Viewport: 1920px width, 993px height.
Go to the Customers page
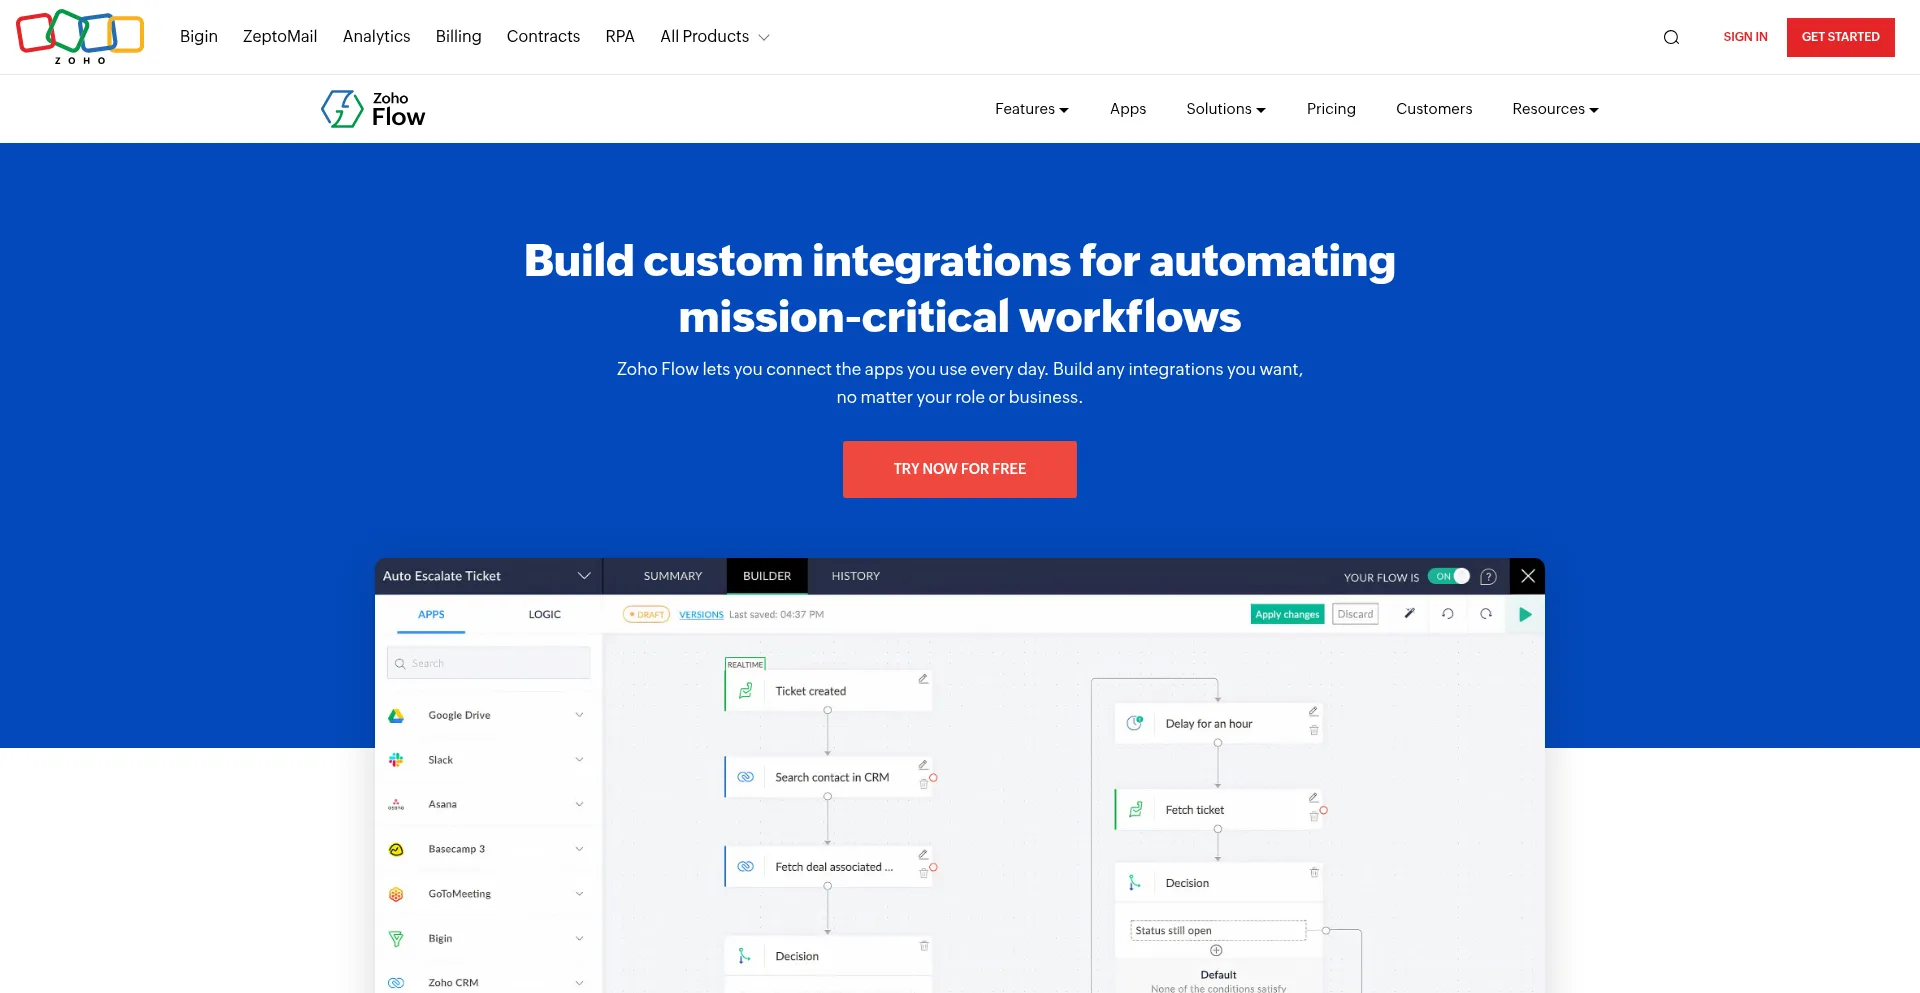click(x=1434, y=109)
